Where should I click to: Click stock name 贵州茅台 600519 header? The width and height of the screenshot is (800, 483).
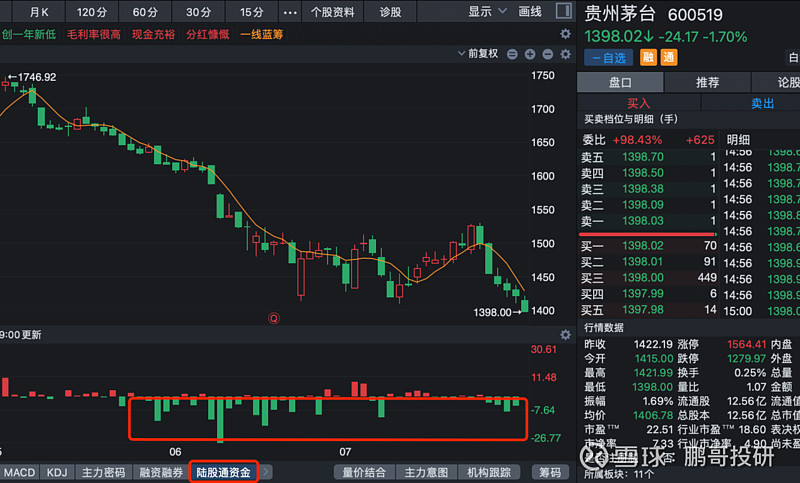point(653,14)
